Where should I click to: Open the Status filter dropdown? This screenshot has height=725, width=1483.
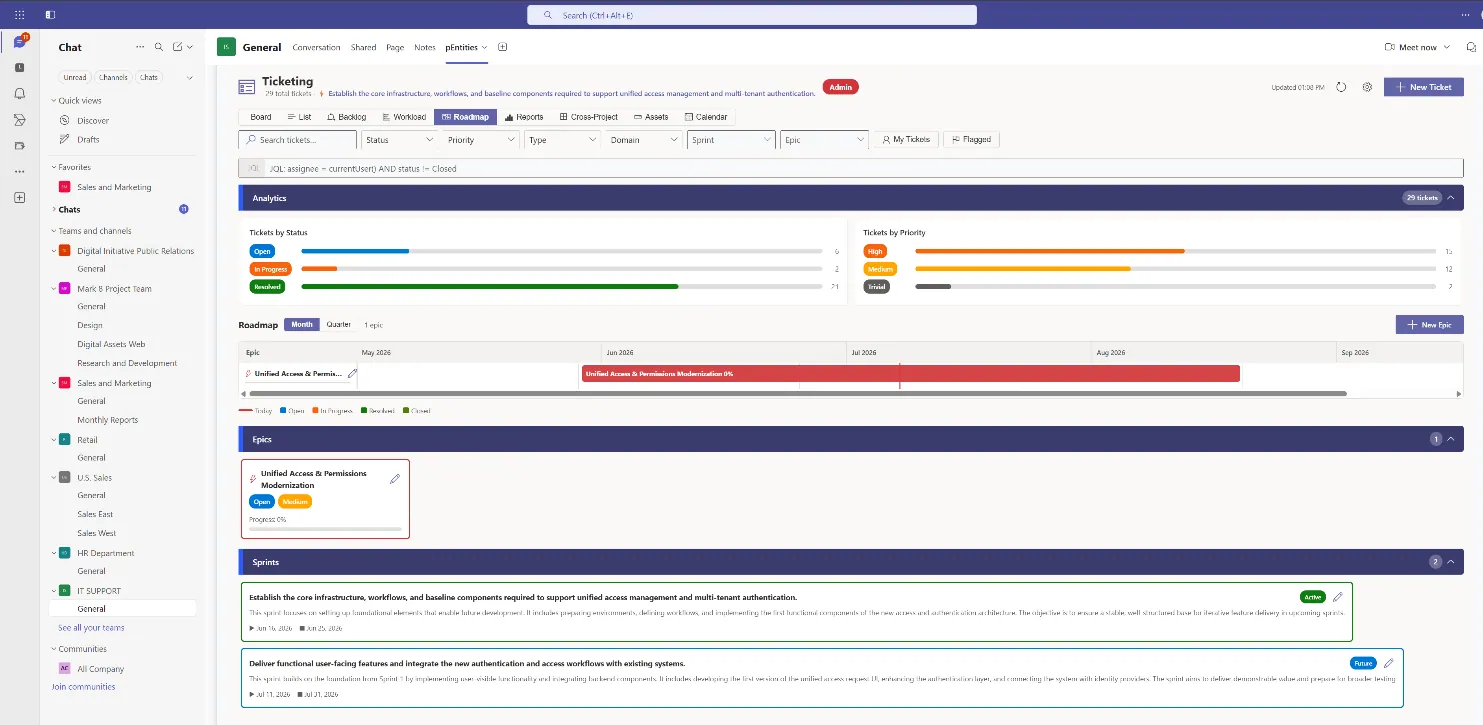[x=400, y=140]
